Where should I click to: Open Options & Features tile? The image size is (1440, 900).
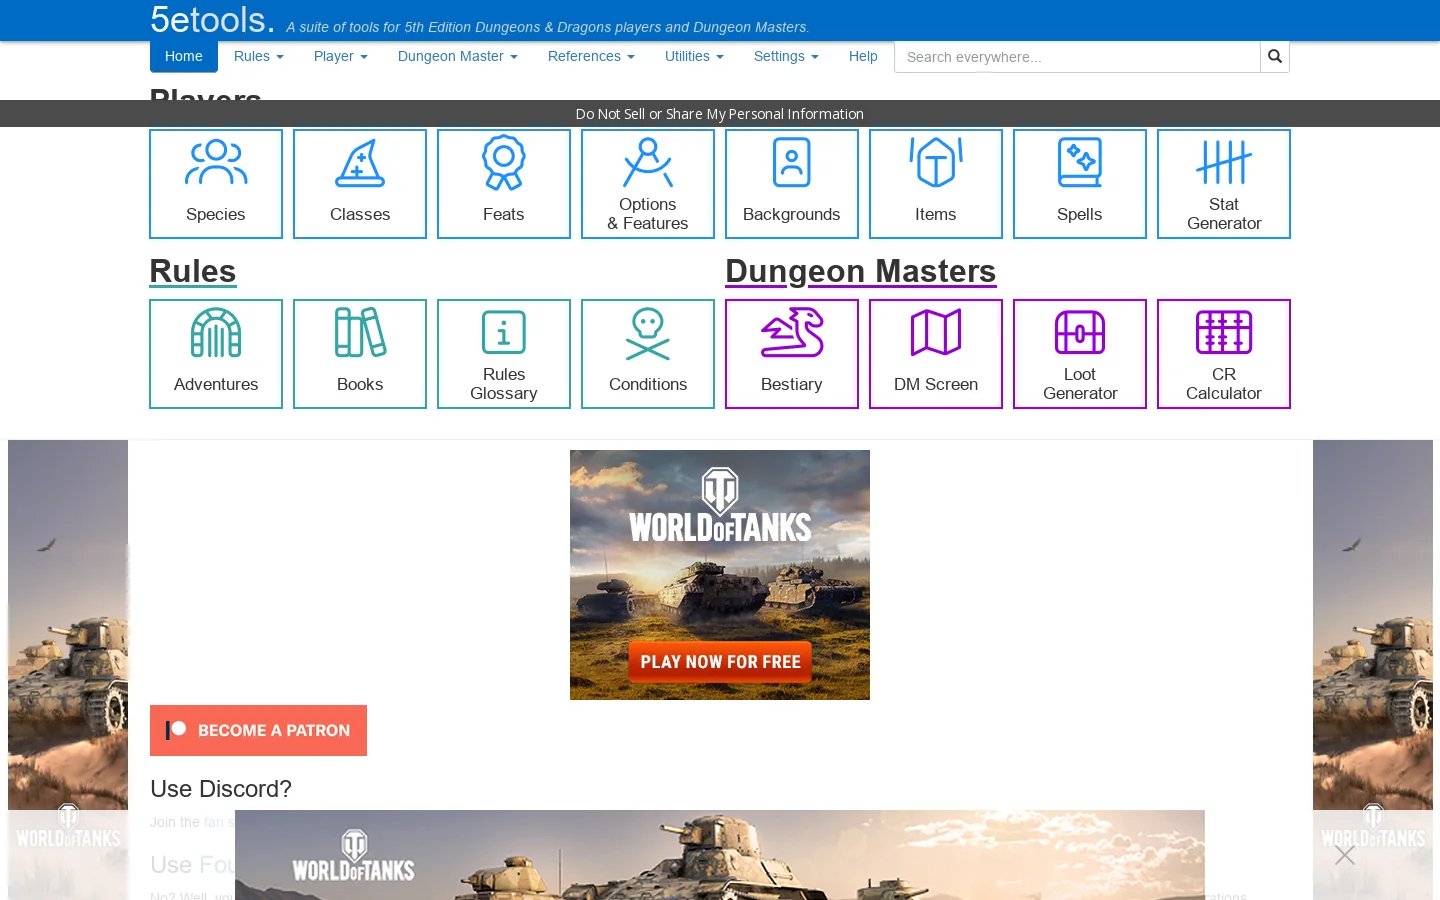(x=648, y=184)
